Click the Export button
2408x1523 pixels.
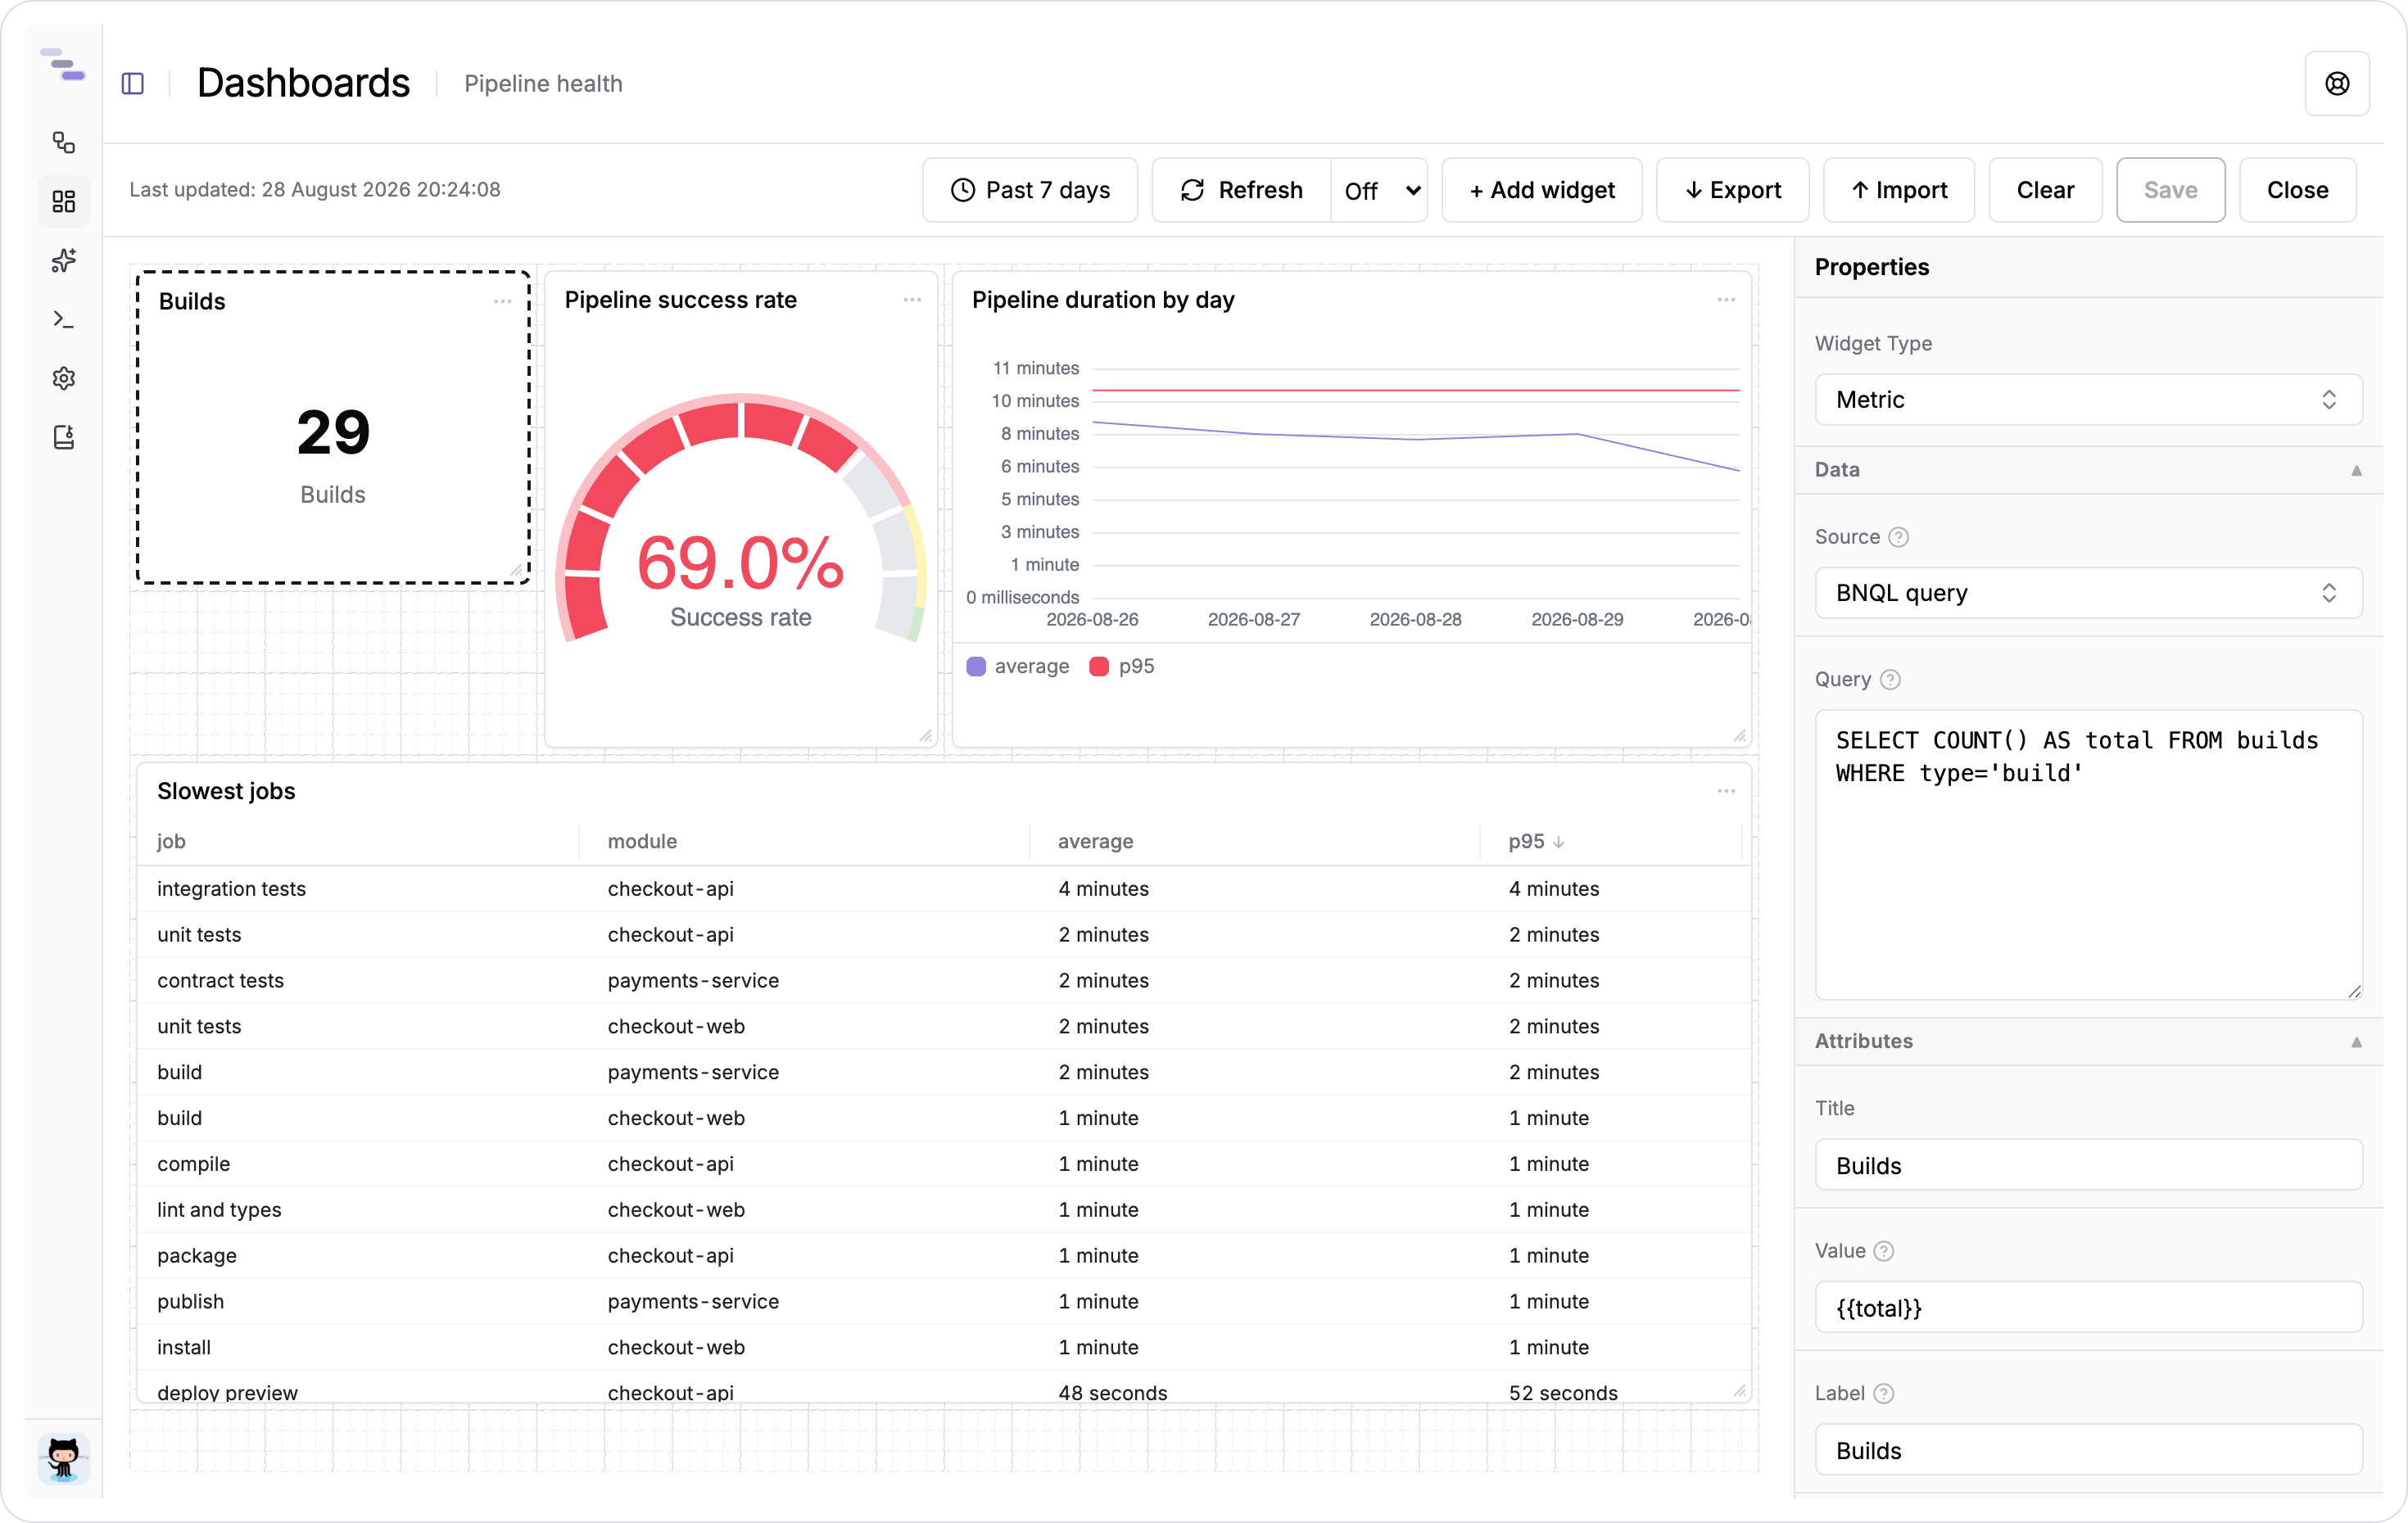(x=1733, y=190)
